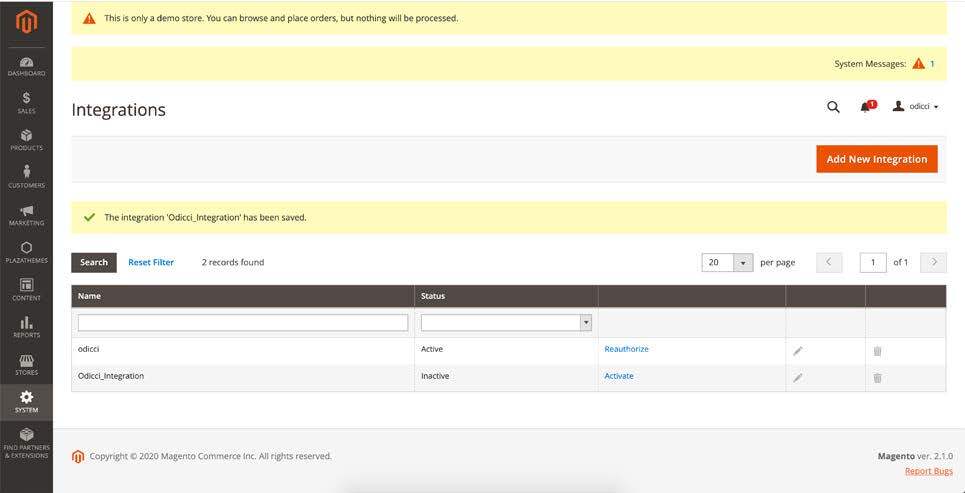
Task: Delete Odicci_Integration using the trash icon
Action: 877,378
